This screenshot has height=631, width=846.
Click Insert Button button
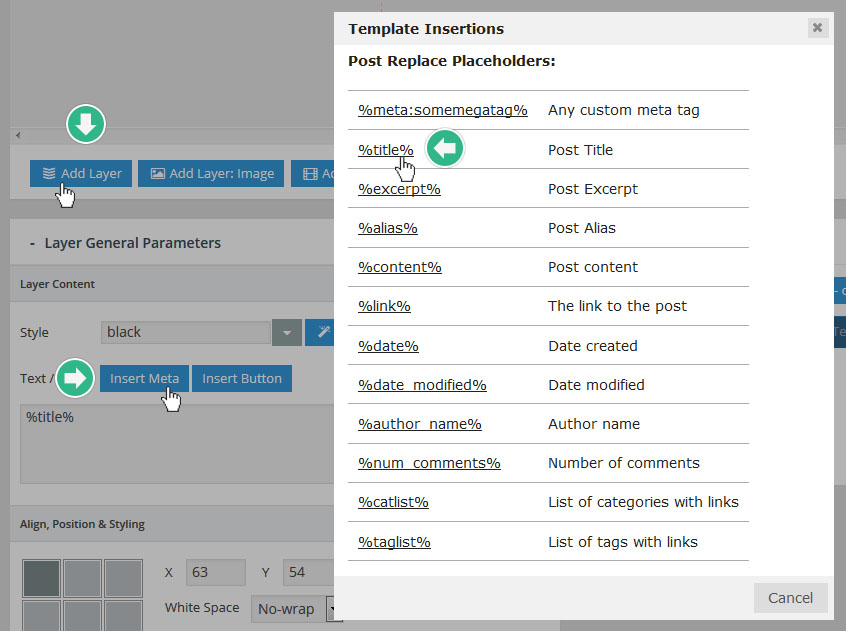tap(241, 378)
